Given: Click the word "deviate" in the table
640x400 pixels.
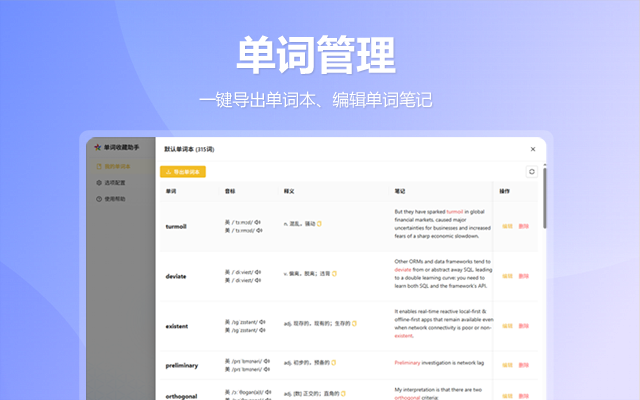Looking at the screenshot, I should pos(176,276).
